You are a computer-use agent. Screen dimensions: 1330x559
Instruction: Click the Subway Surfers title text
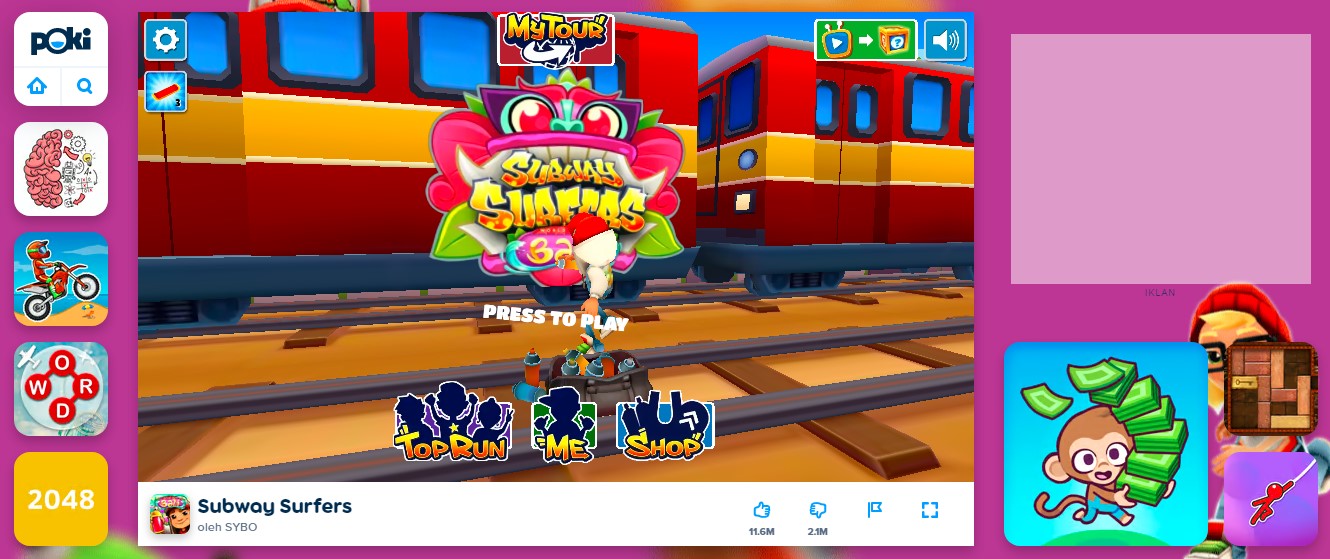(x=275, y=506)
